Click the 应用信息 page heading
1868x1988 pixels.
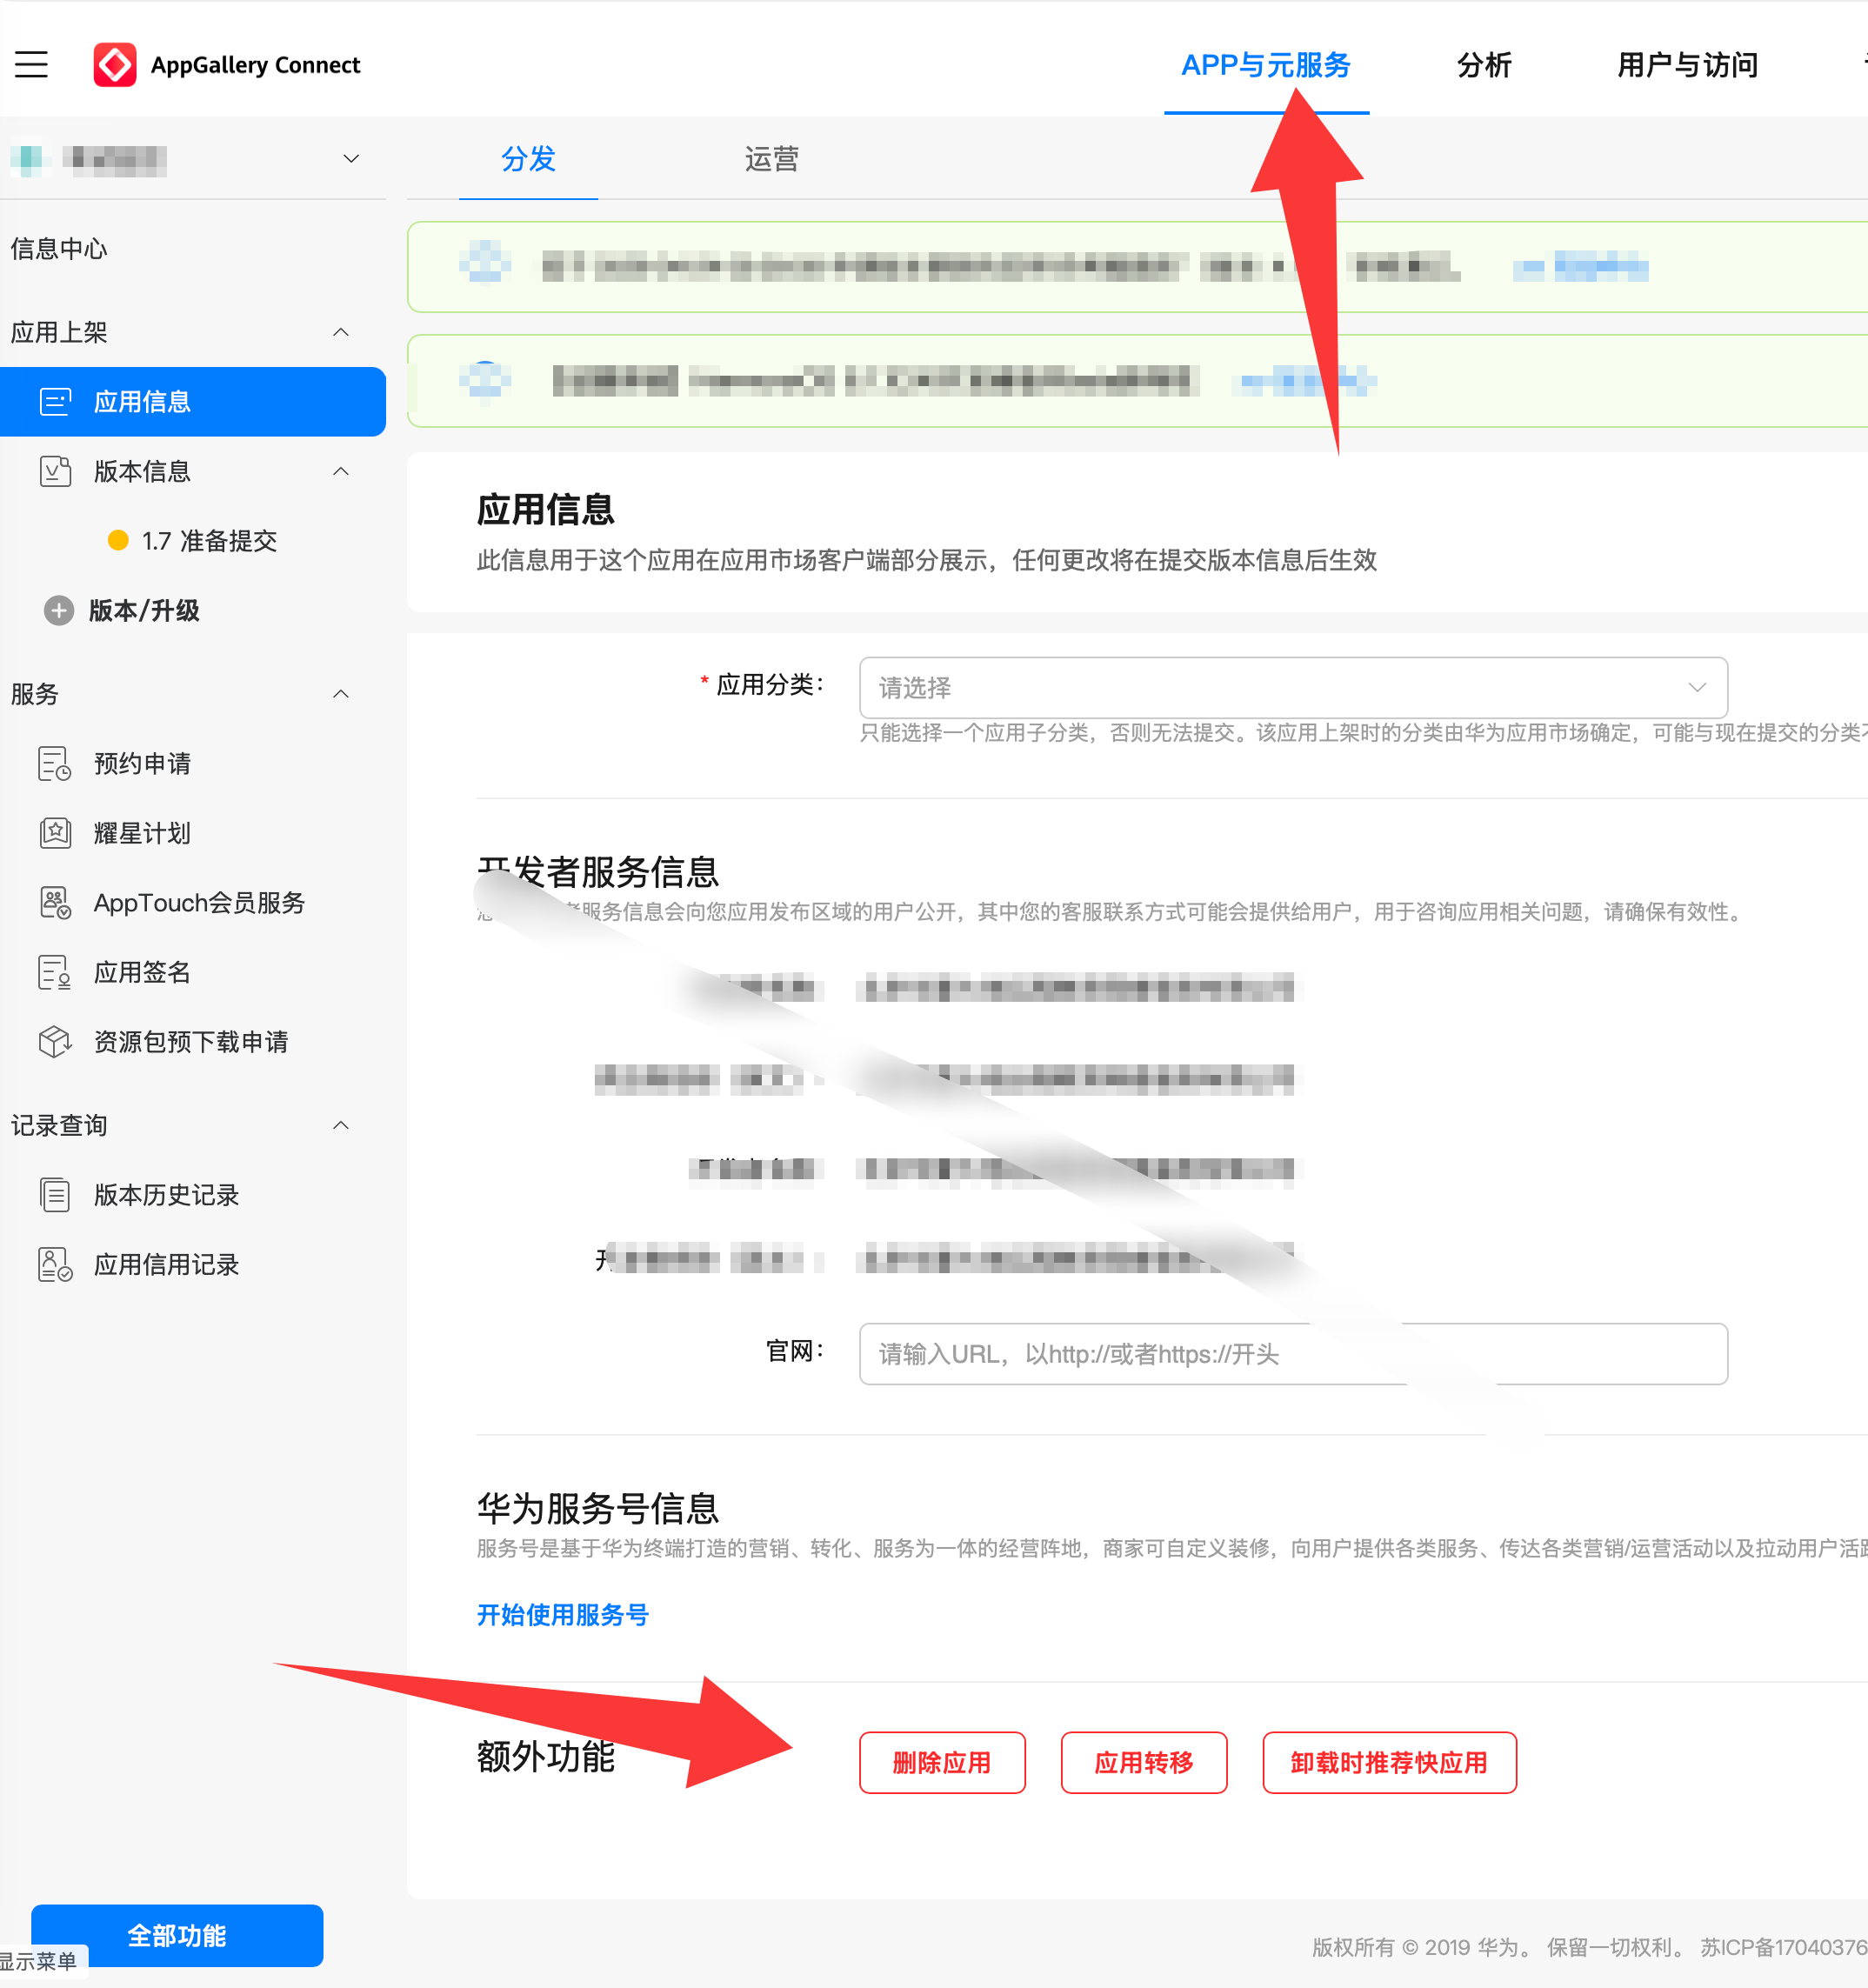coord(545,510)
